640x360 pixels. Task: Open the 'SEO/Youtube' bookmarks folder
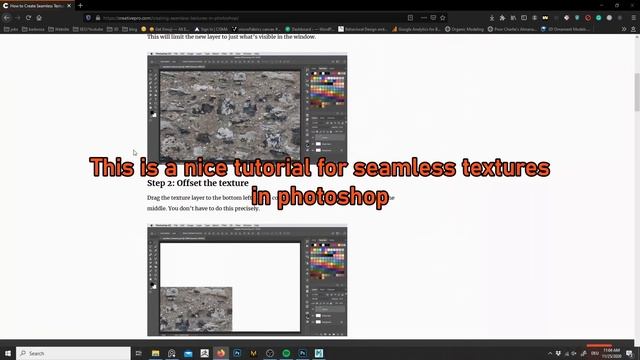click(x=89, y=29)
